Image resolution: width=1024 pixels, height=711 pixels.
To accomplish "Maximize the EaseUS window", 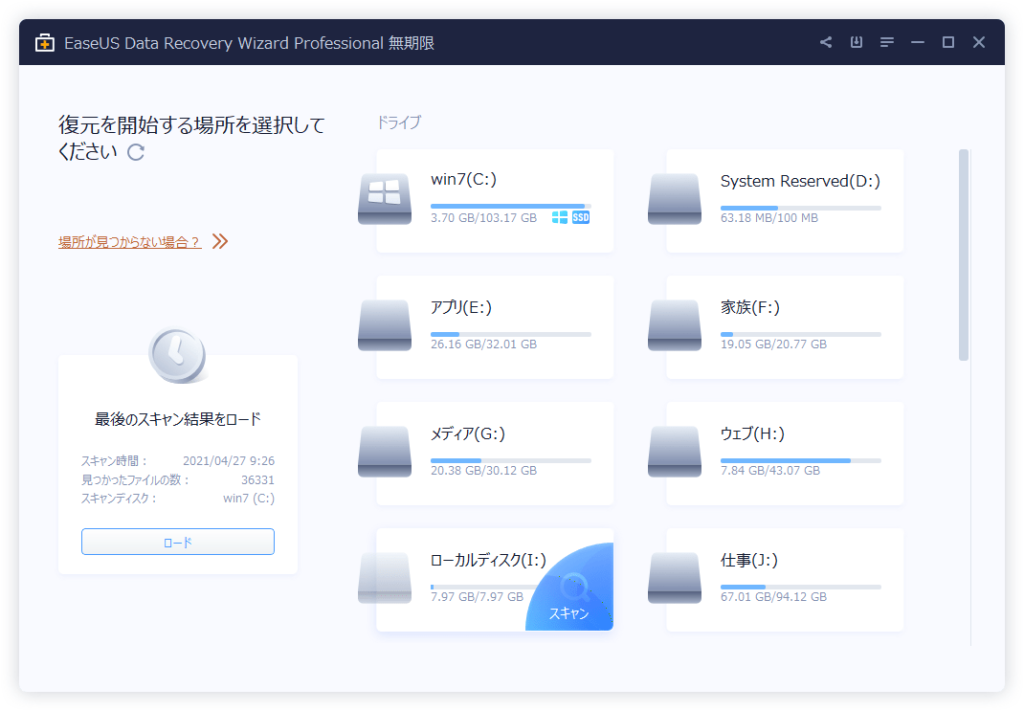I will (x=948, y=42).
